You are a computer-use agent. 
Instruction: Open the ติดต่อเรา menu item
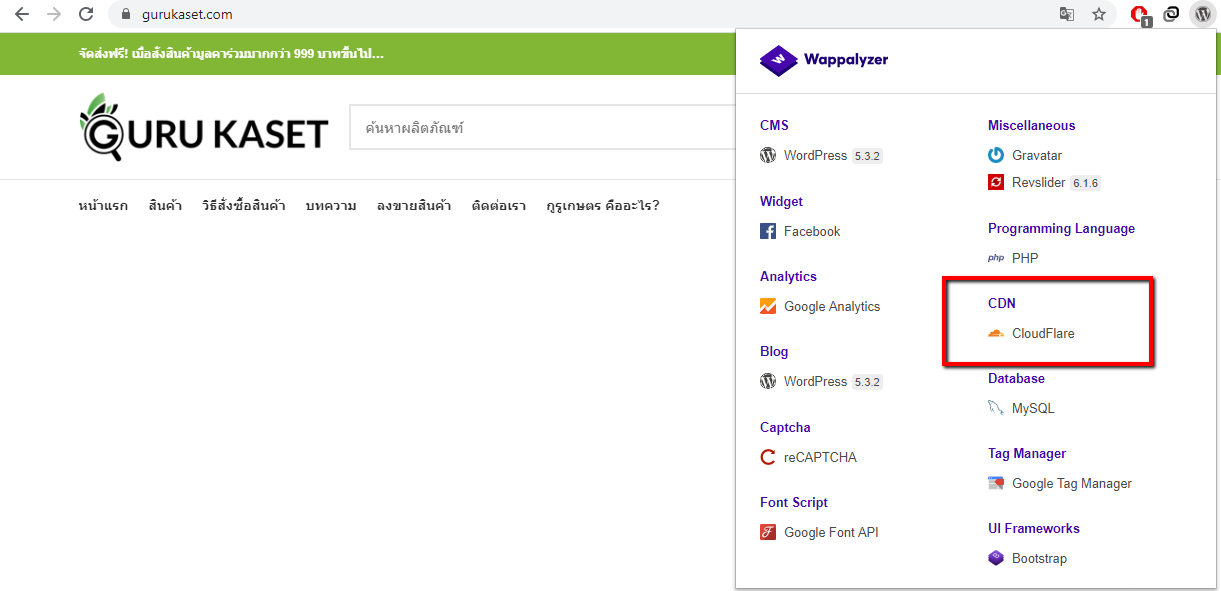499,206
